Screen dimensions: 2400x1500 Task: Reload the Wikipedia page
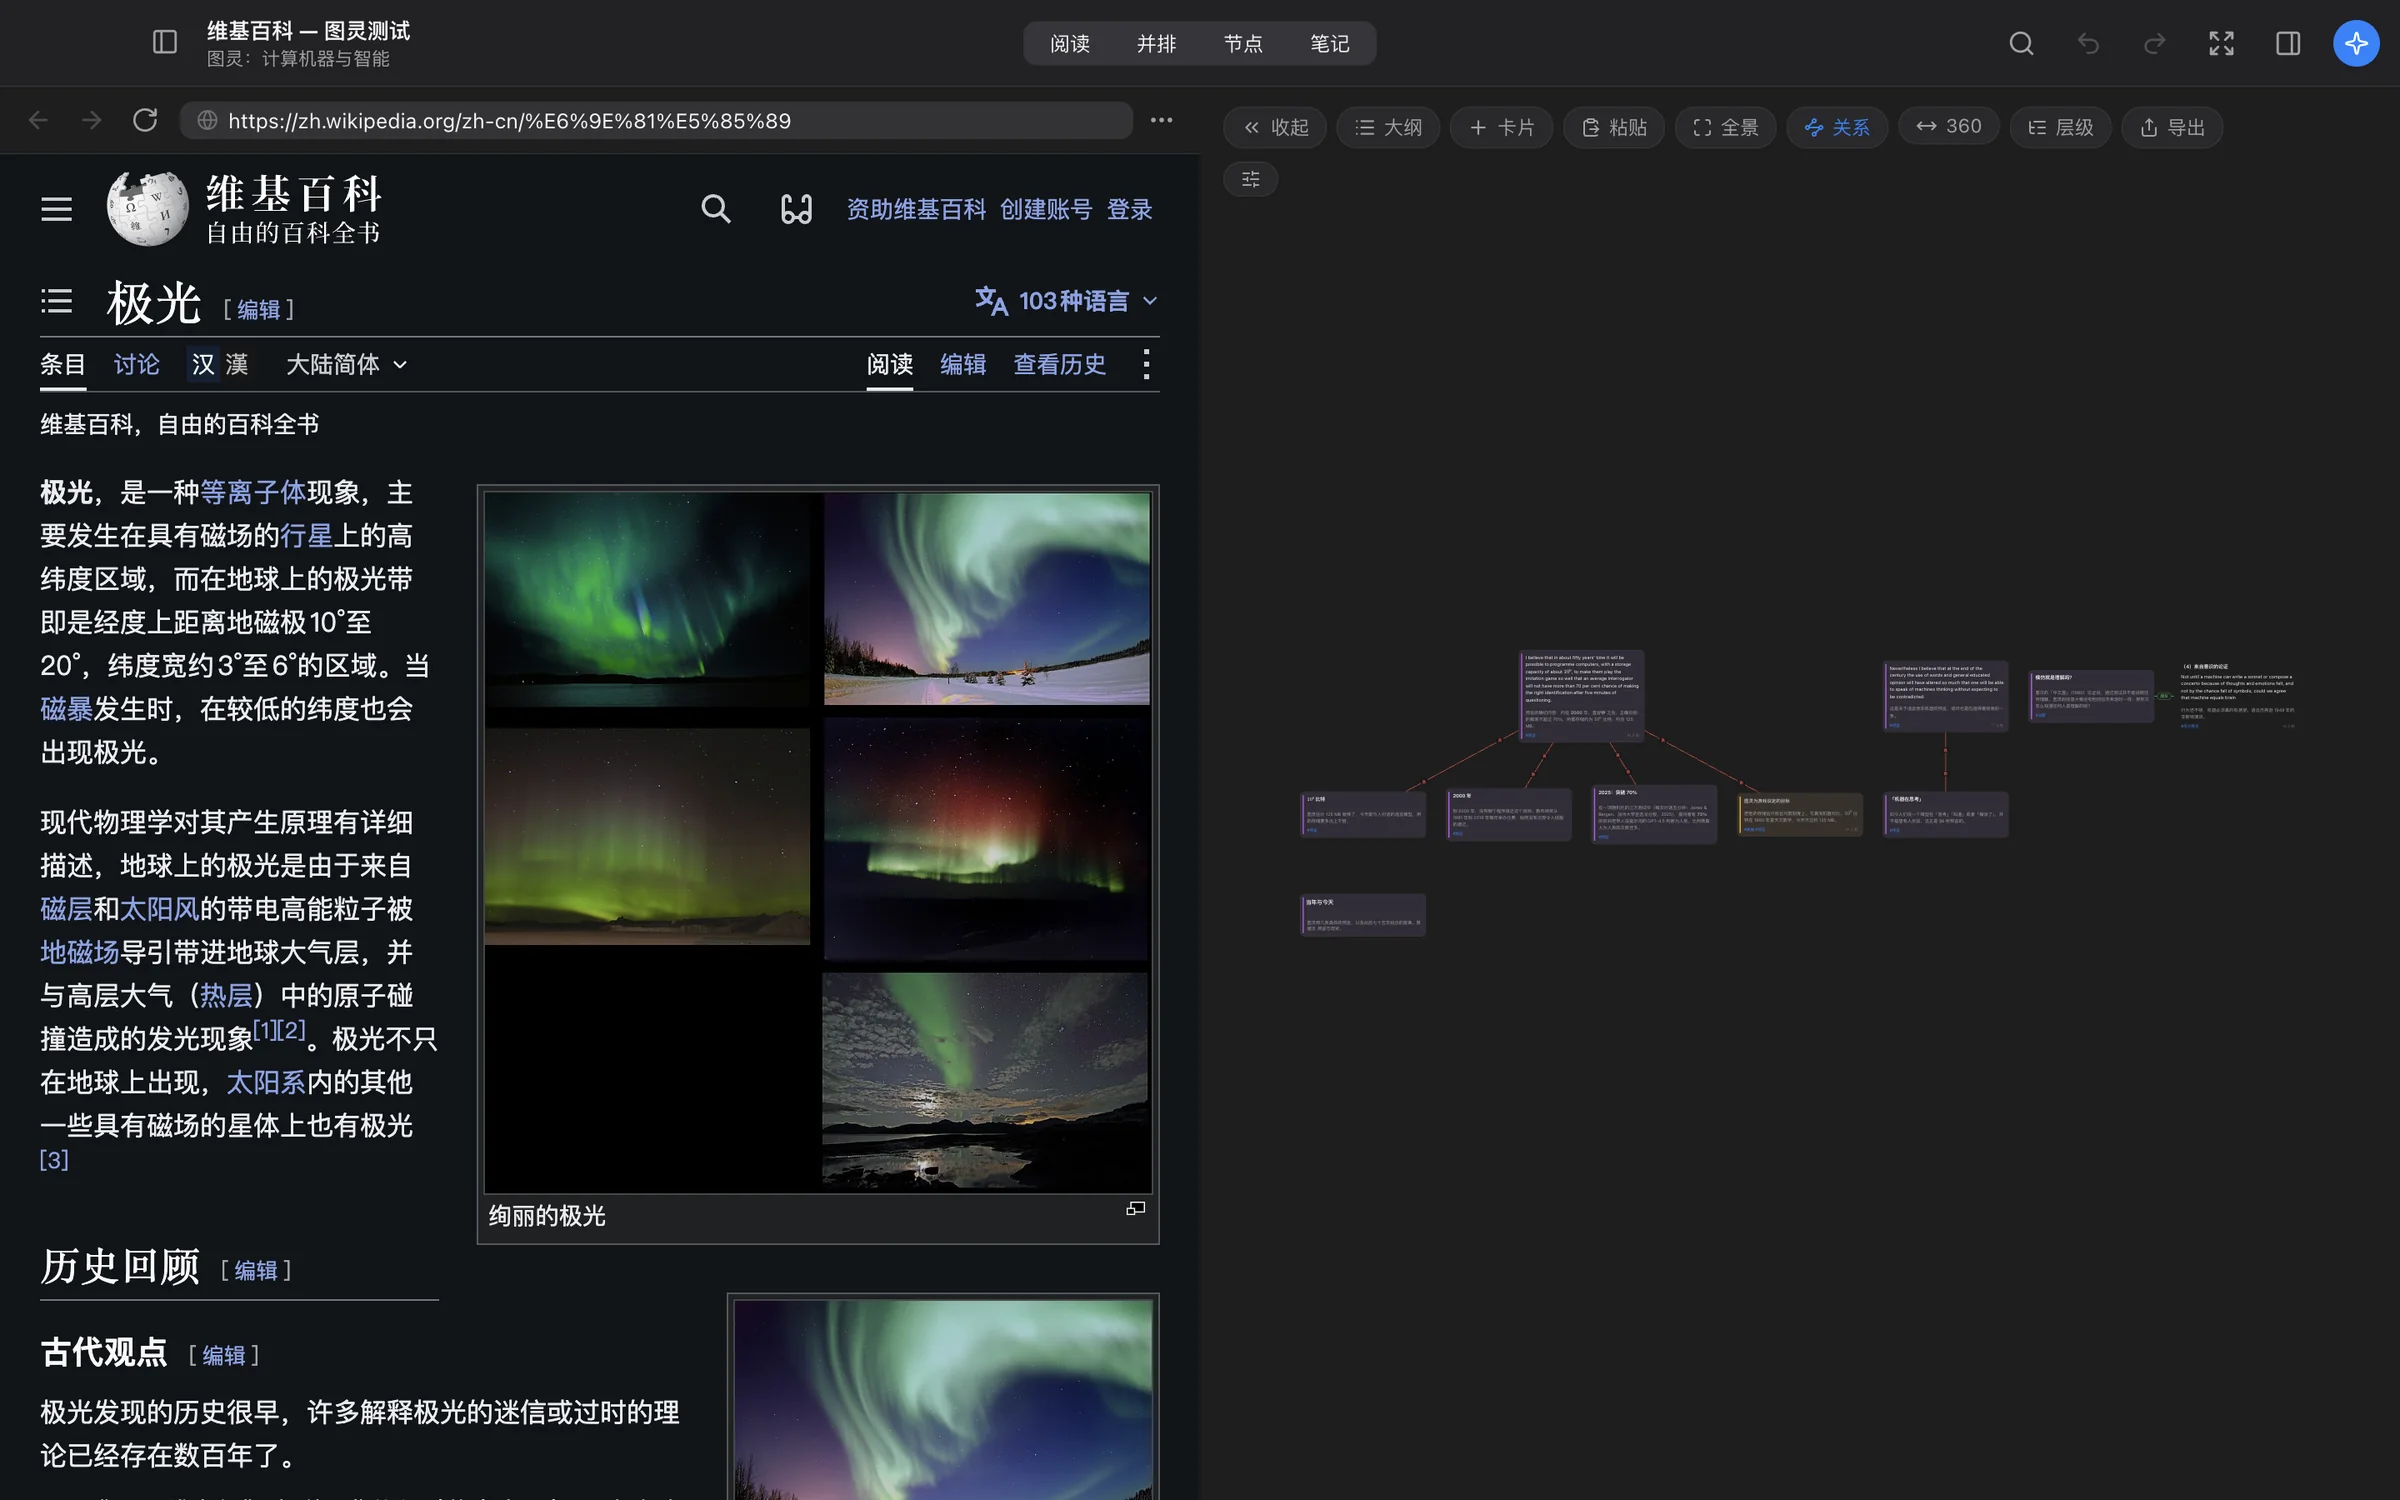145,120
